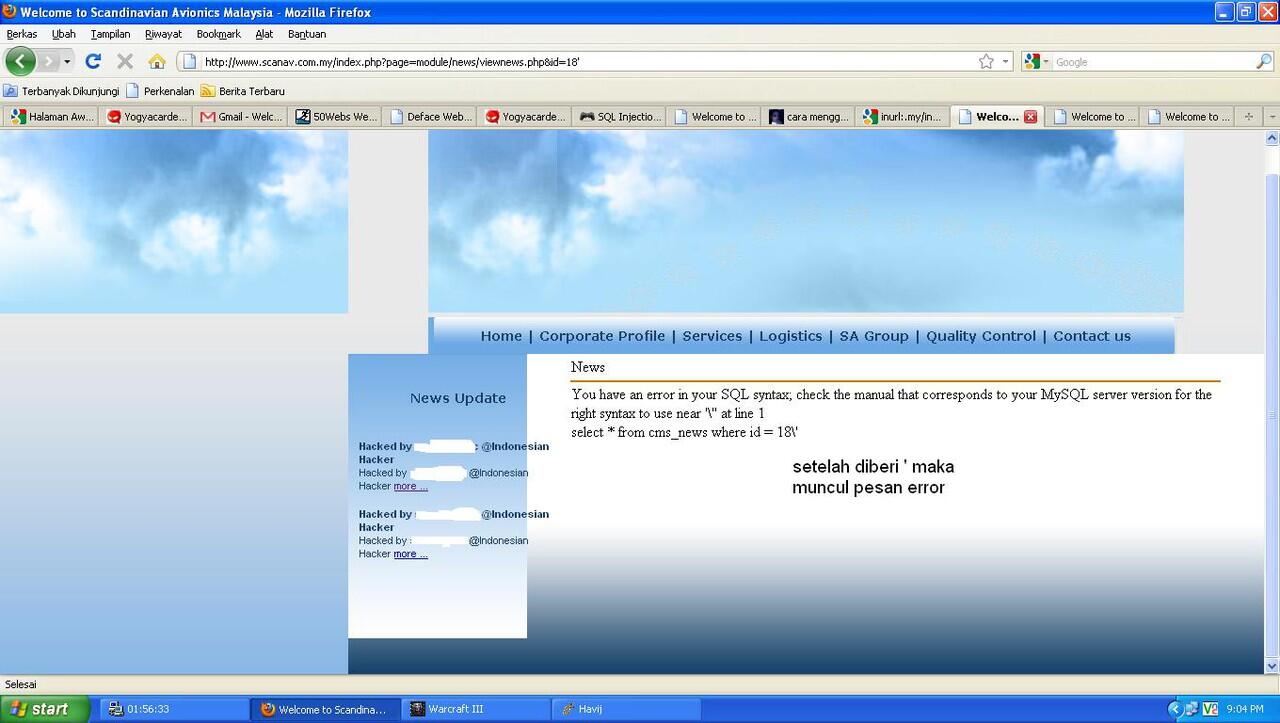
Task: Open the Bantuan menu
Action: pyautogui.click(x=307, y=34)
